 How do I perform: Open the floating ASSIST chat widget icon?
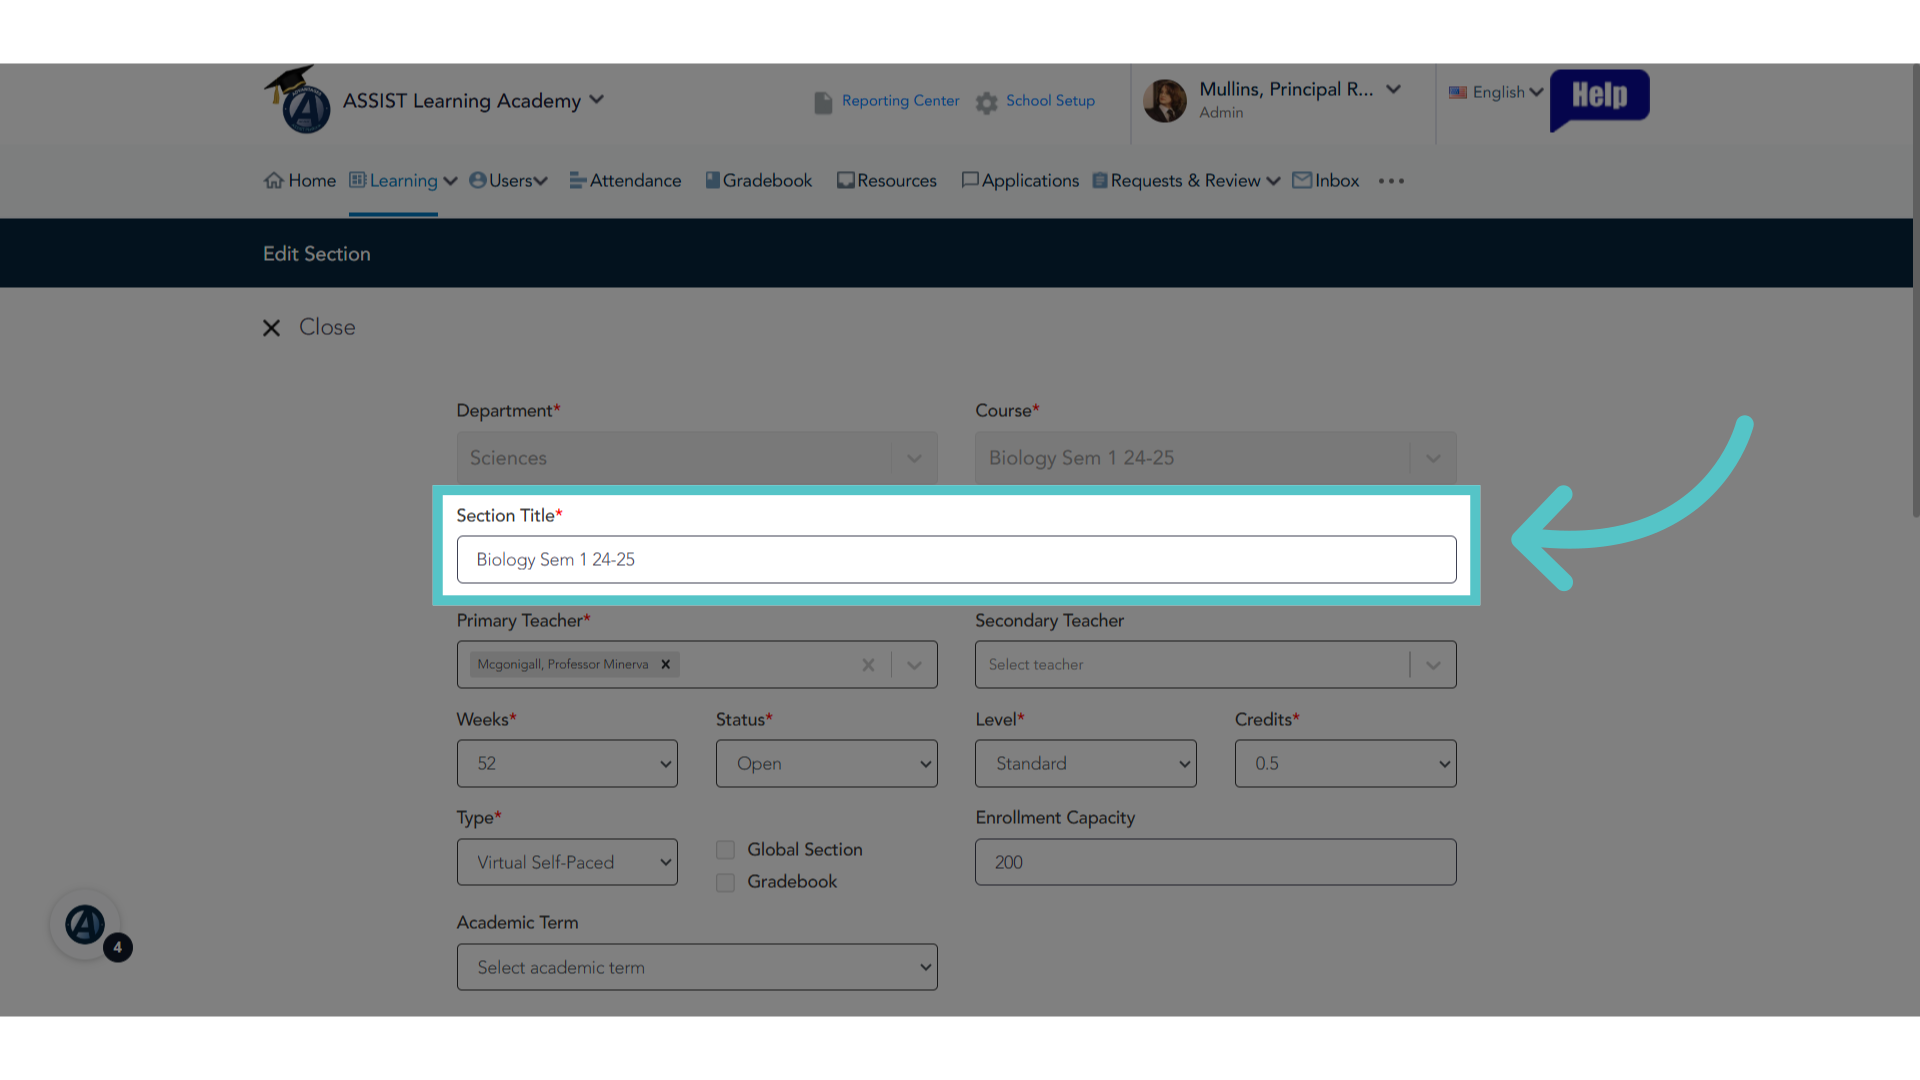(x=86, y=925)
